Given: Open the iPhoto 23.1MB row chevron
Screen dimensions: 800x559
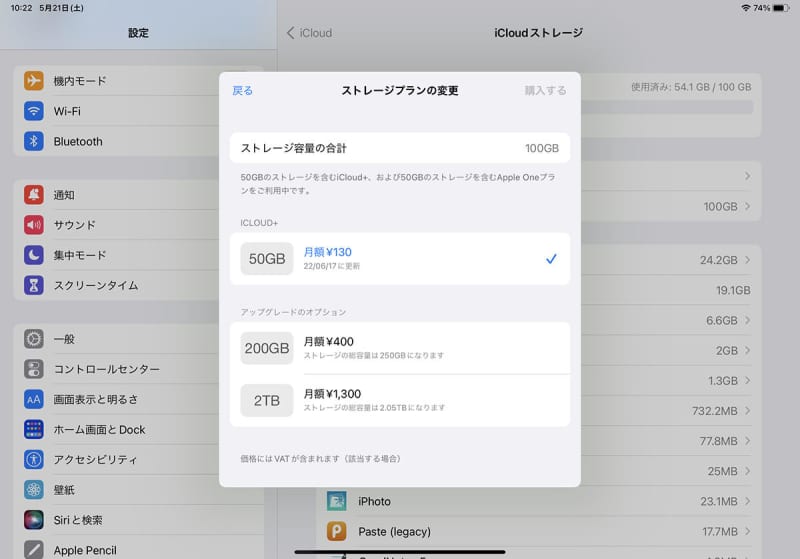Looking at the screenshot, I should (747, 501).
